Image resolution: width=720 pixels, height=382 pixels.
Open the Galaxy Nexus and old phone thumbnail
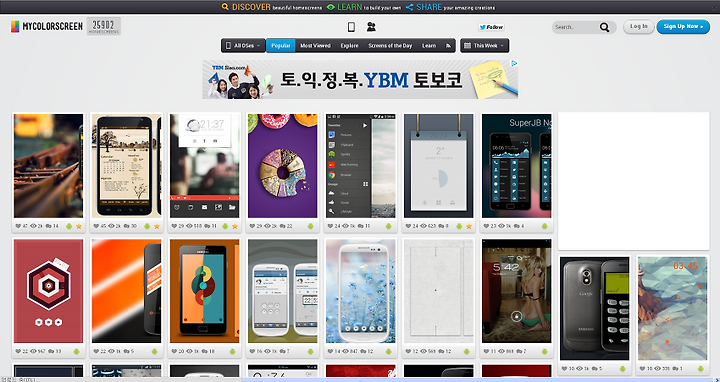pos(595,308)
